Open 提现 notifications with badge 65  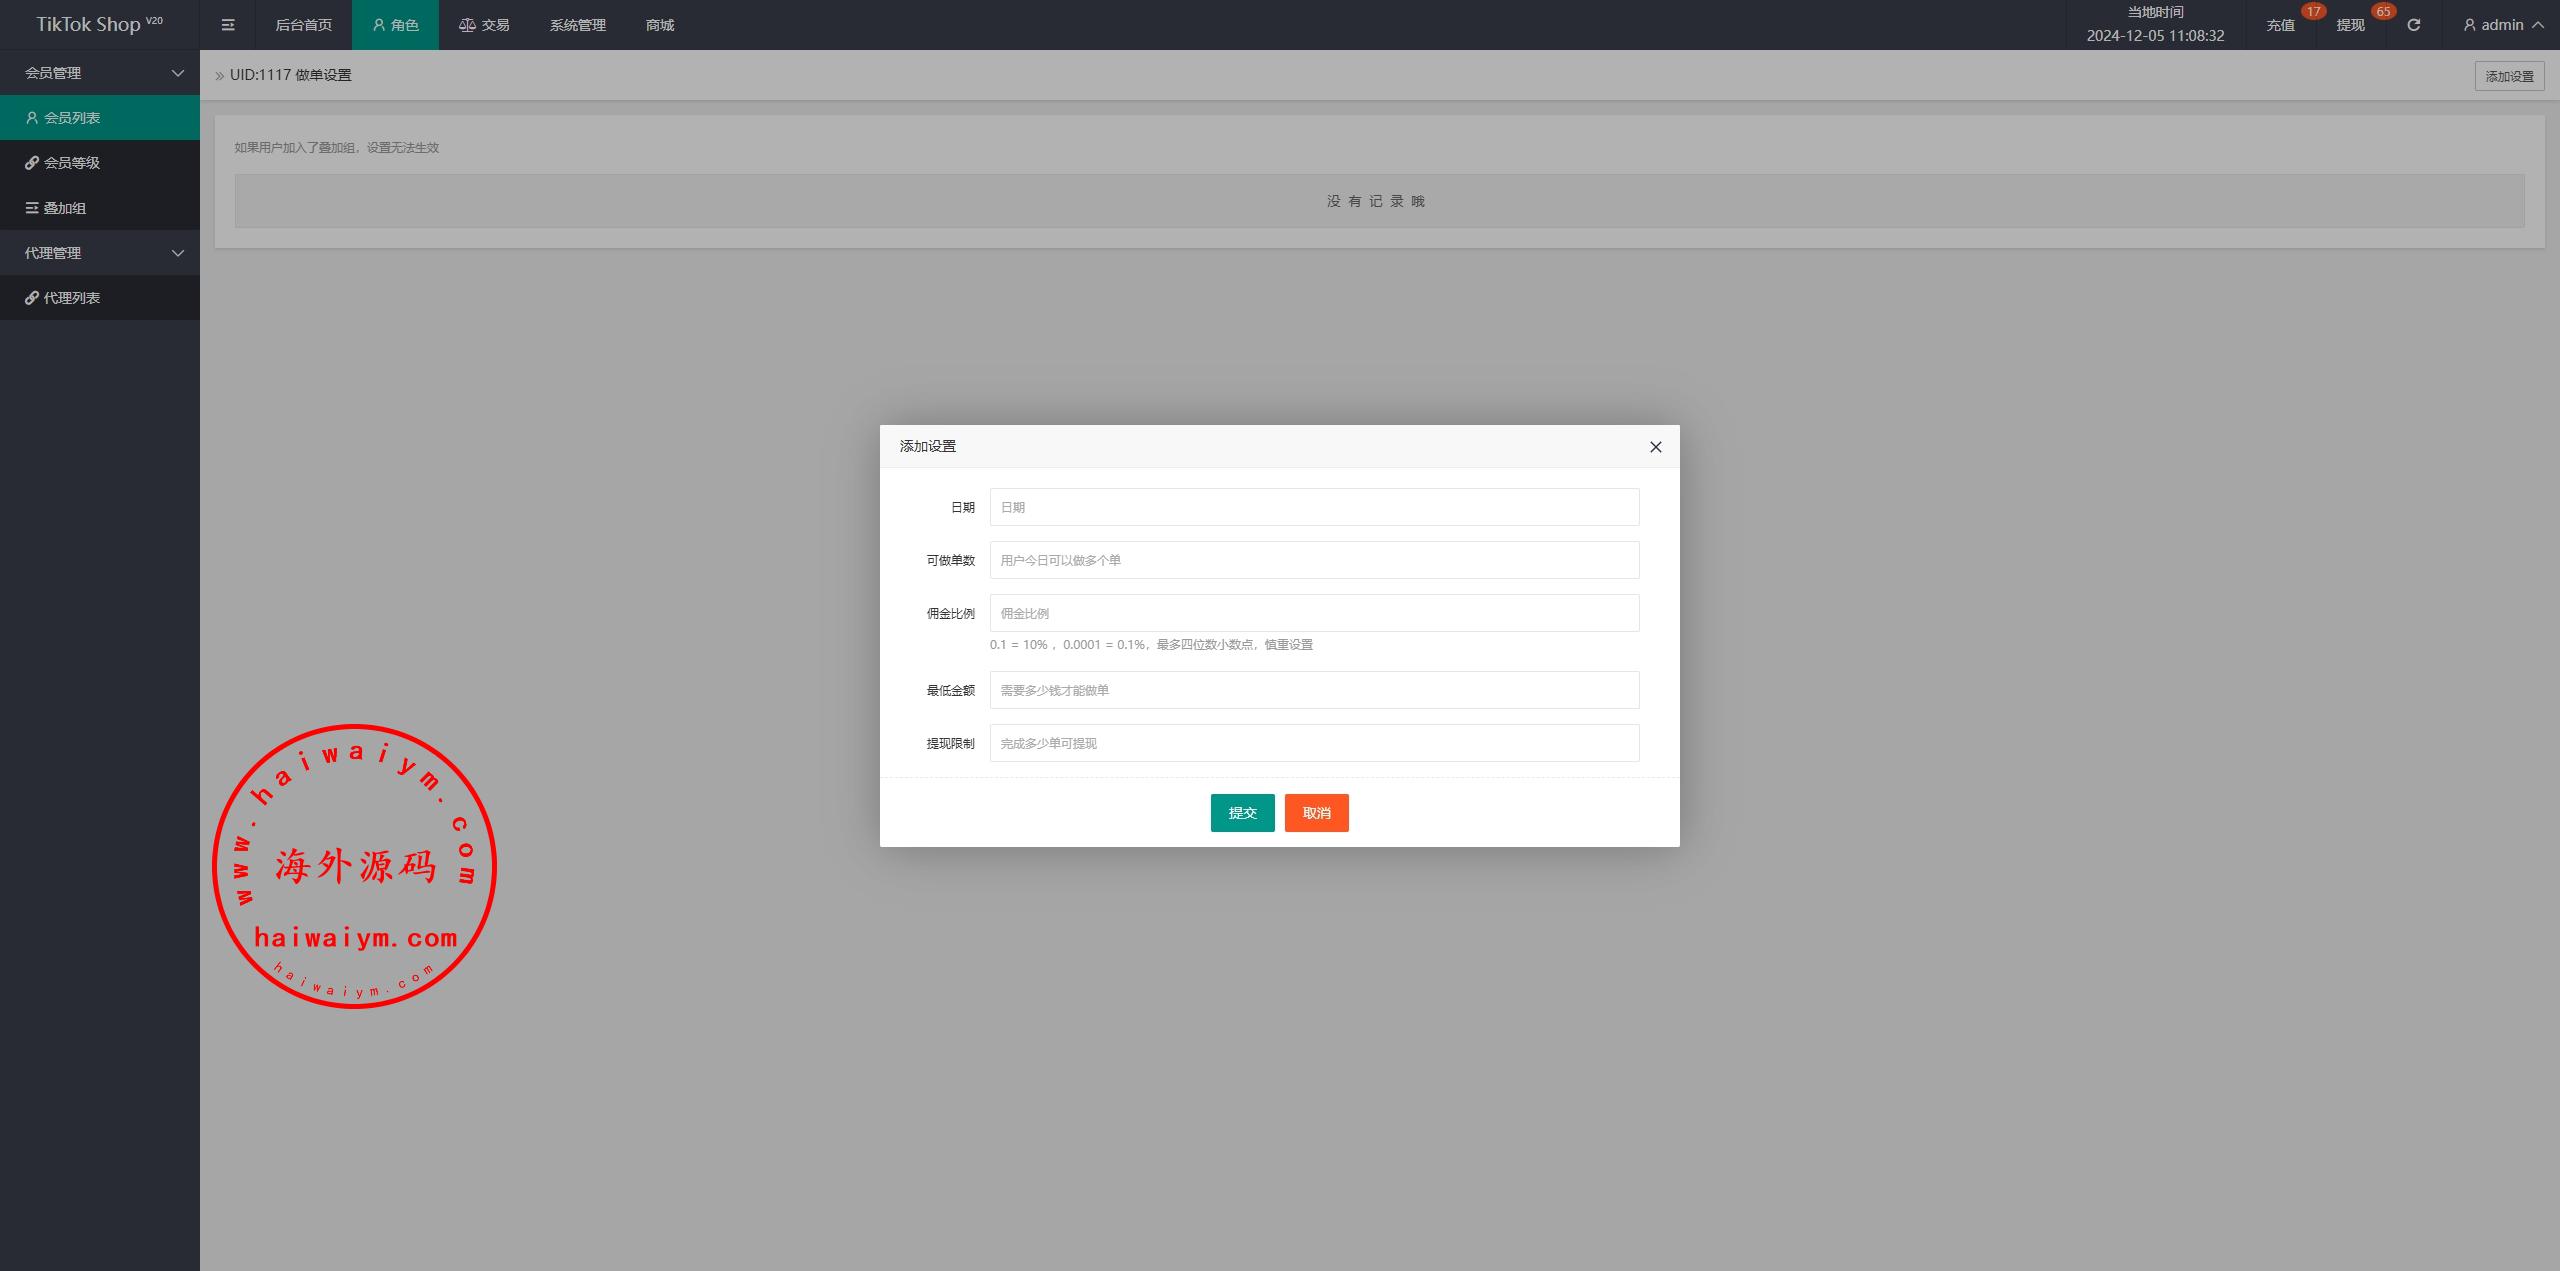(x=2350, y=25)
